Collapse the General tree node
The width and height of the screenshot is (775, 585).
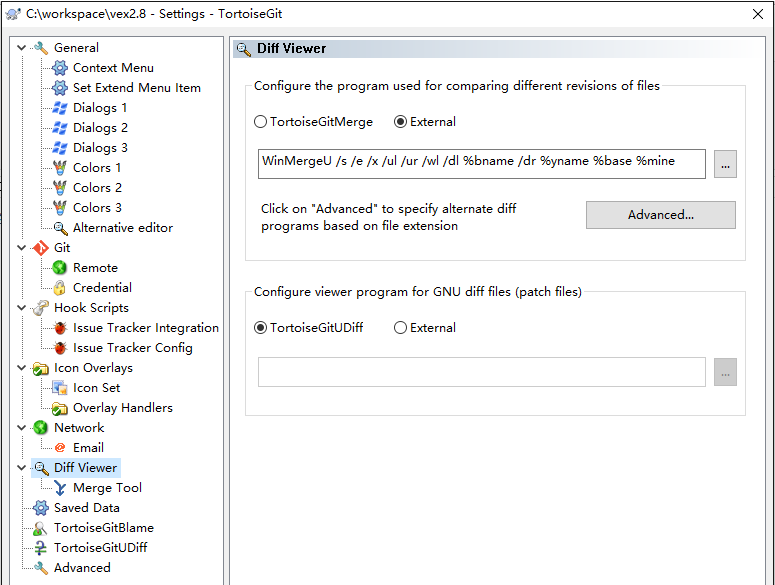(22, 48)
